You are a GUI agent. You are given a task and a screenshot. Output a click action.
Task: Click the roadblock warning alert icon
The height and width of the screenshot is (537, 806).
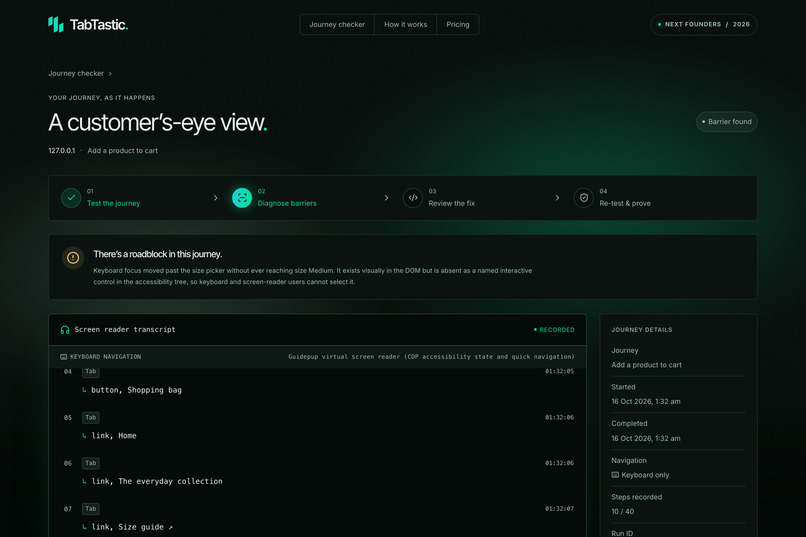(x=73, y=257)
